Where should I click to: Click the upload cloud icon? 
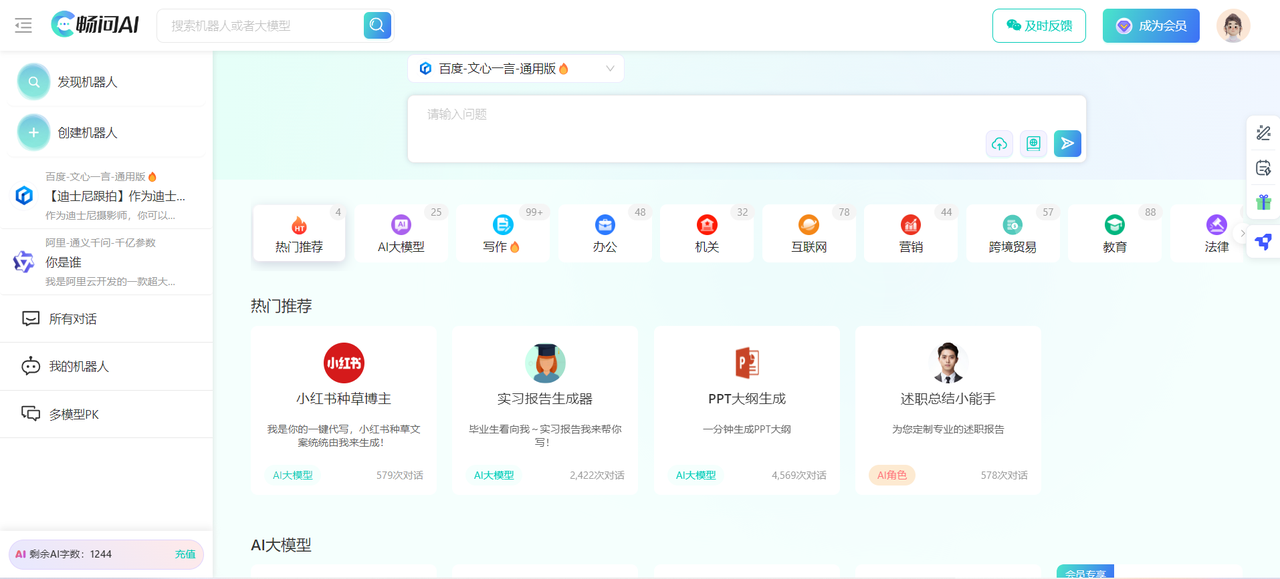click(x=999, y=144)
